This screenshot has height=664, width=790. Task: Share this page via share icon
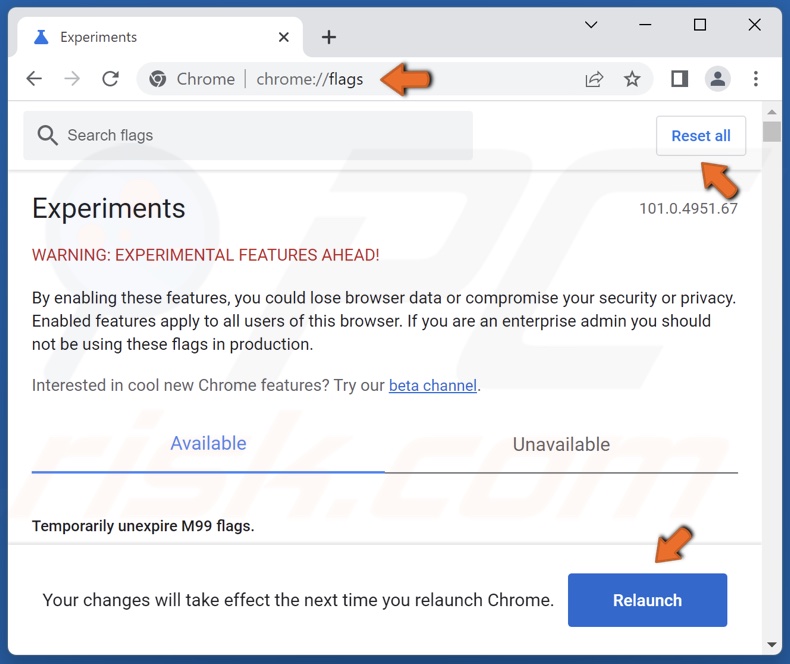click(594, 79)
